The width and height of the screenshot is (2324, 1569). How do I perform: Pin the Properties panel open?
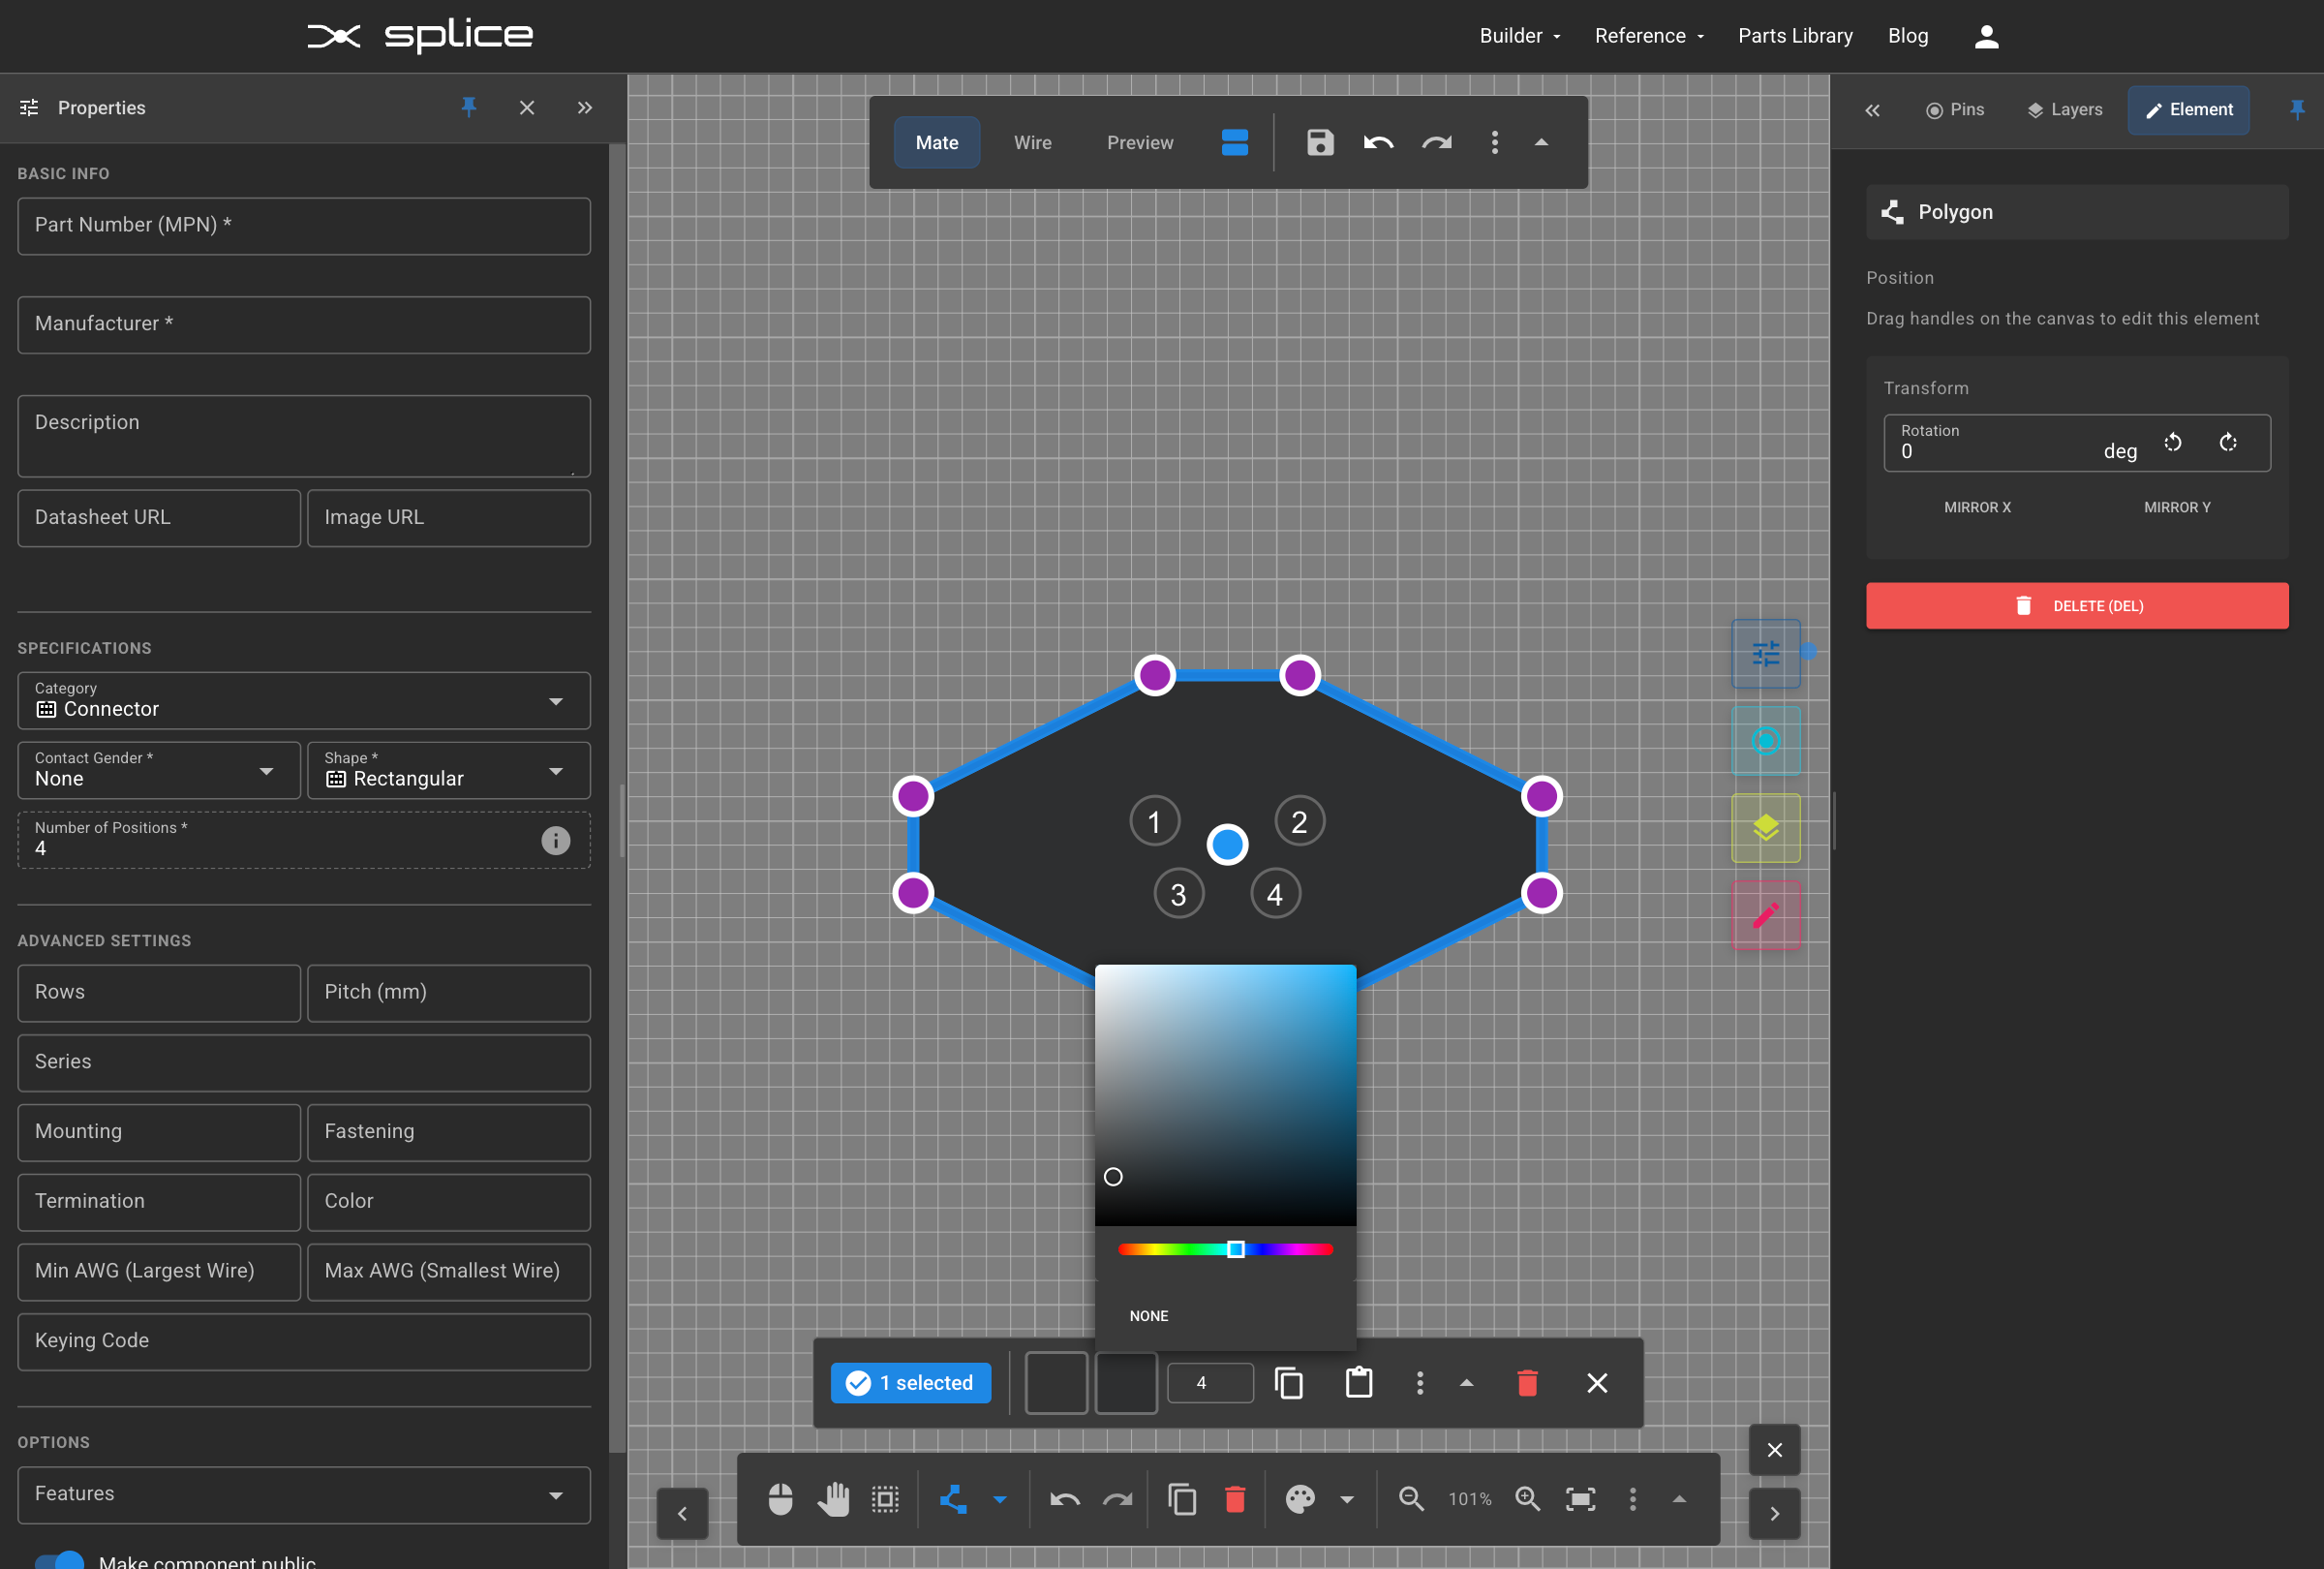click(469, 108)
